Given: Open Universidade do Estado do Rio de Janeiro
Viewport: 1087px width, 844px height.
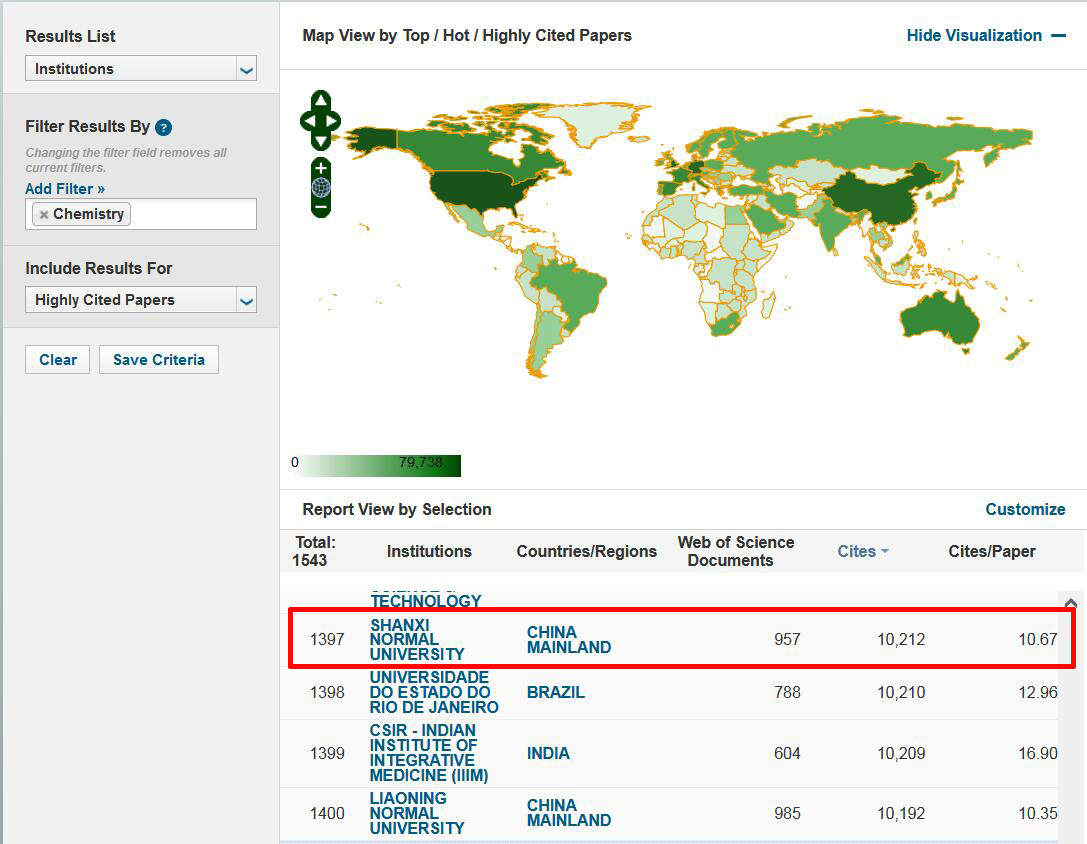Looking at the screenshot, I should point(434,692).
